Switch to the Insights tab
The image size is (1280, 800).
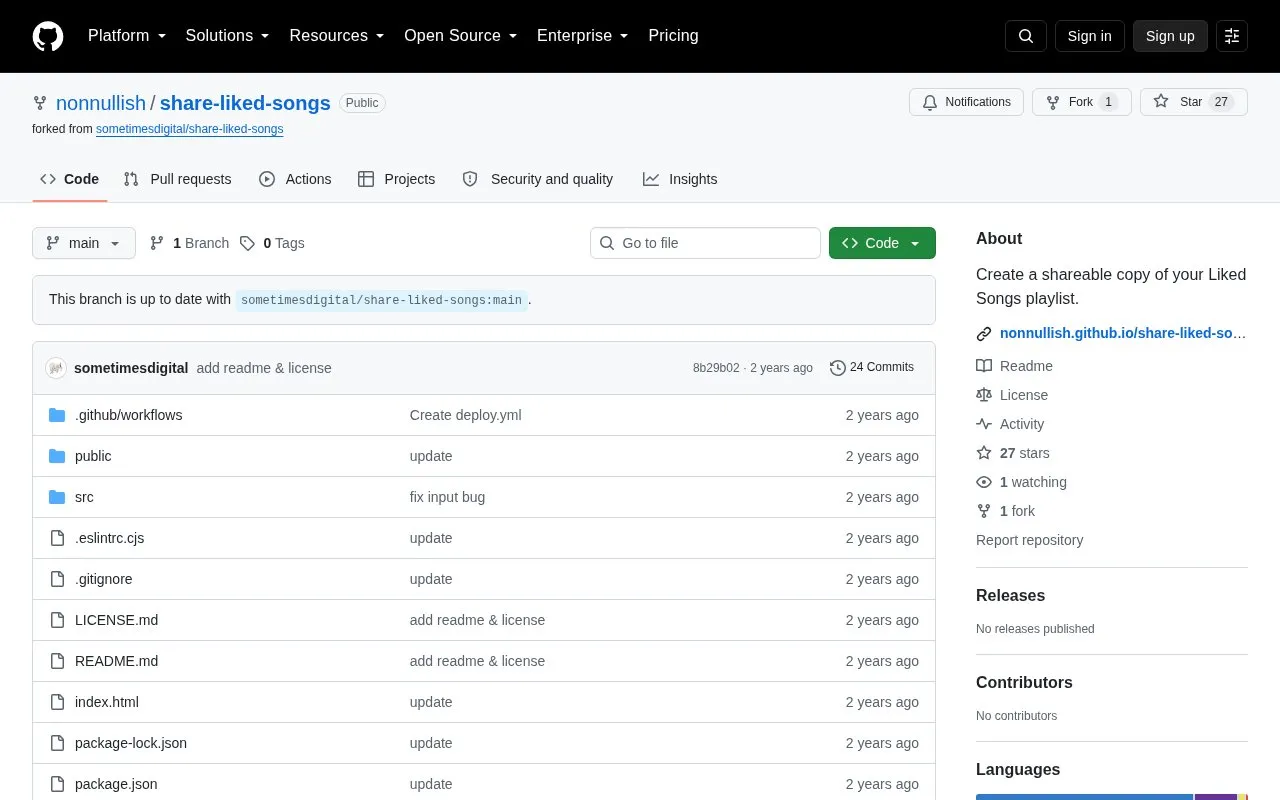[x=680, y=179]
